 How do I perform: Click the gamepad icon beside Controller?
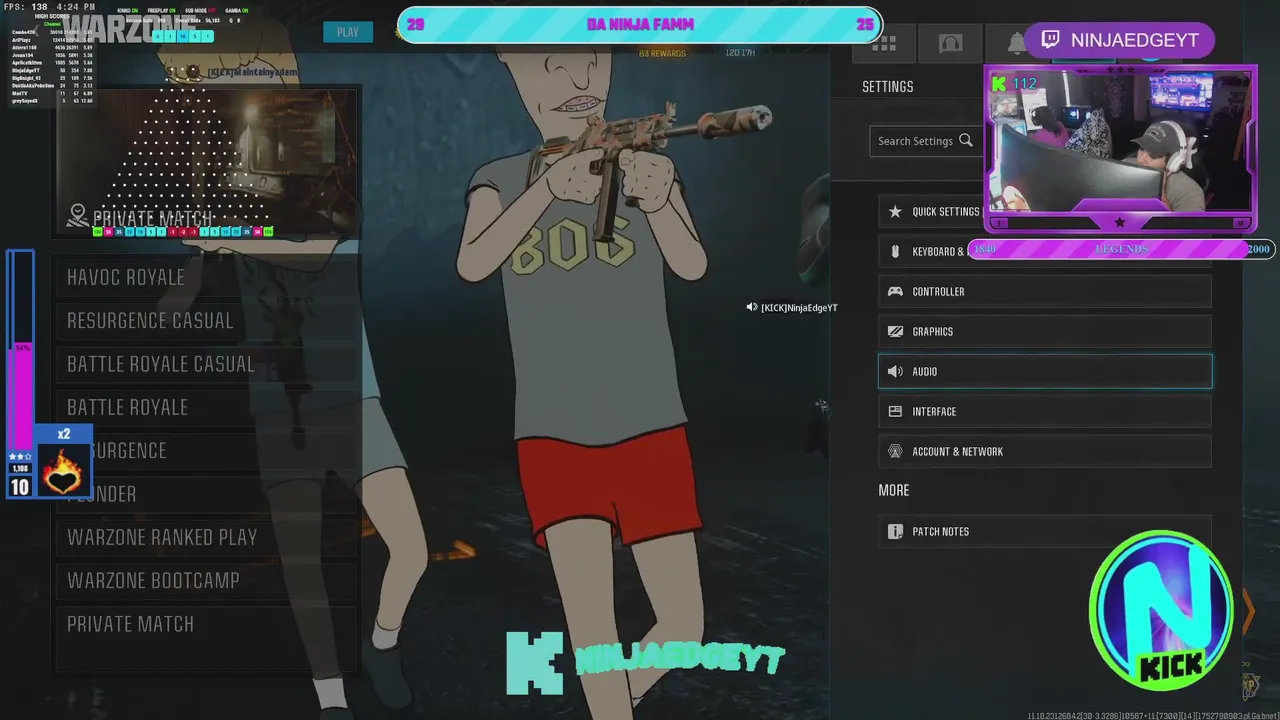click(895, 292)
